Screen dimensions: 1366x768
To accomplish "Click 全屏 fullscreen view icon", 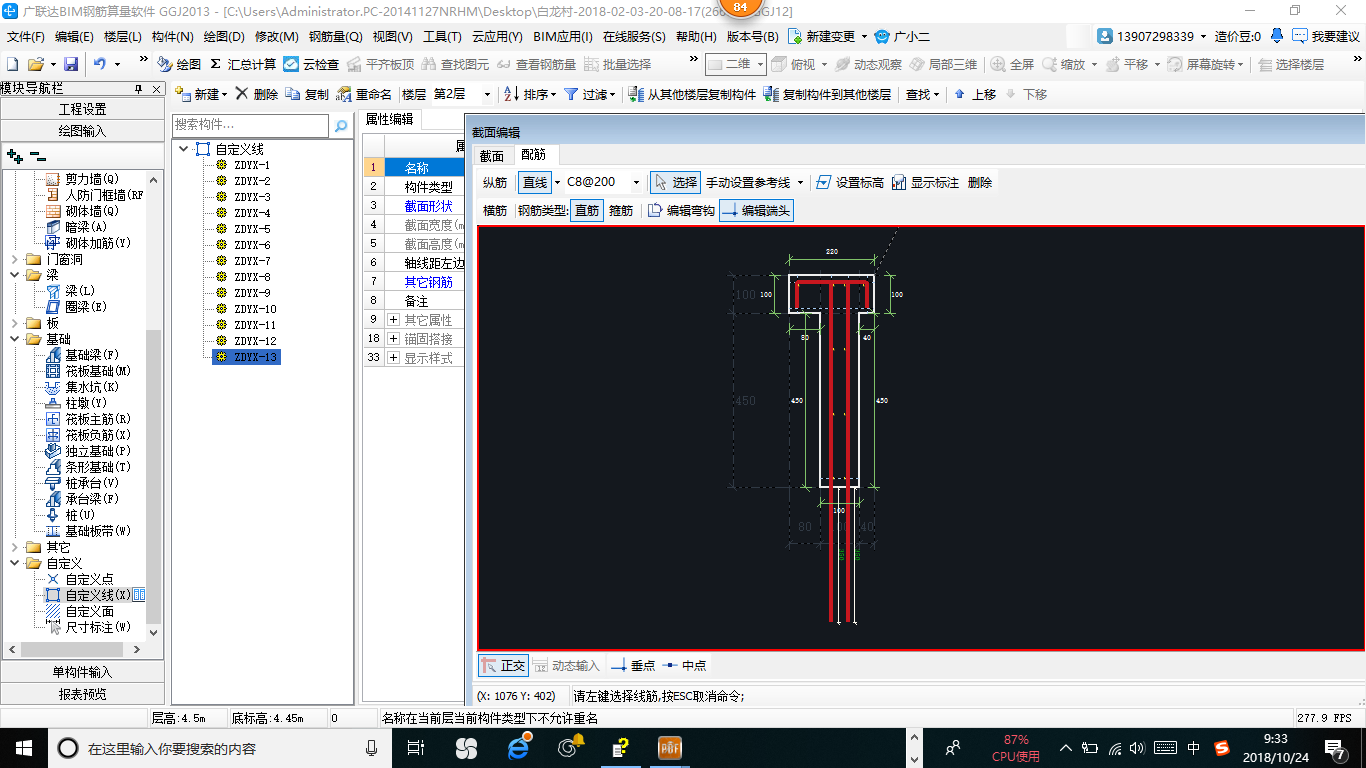I will pyautogui.click(x=1012, y=64).
